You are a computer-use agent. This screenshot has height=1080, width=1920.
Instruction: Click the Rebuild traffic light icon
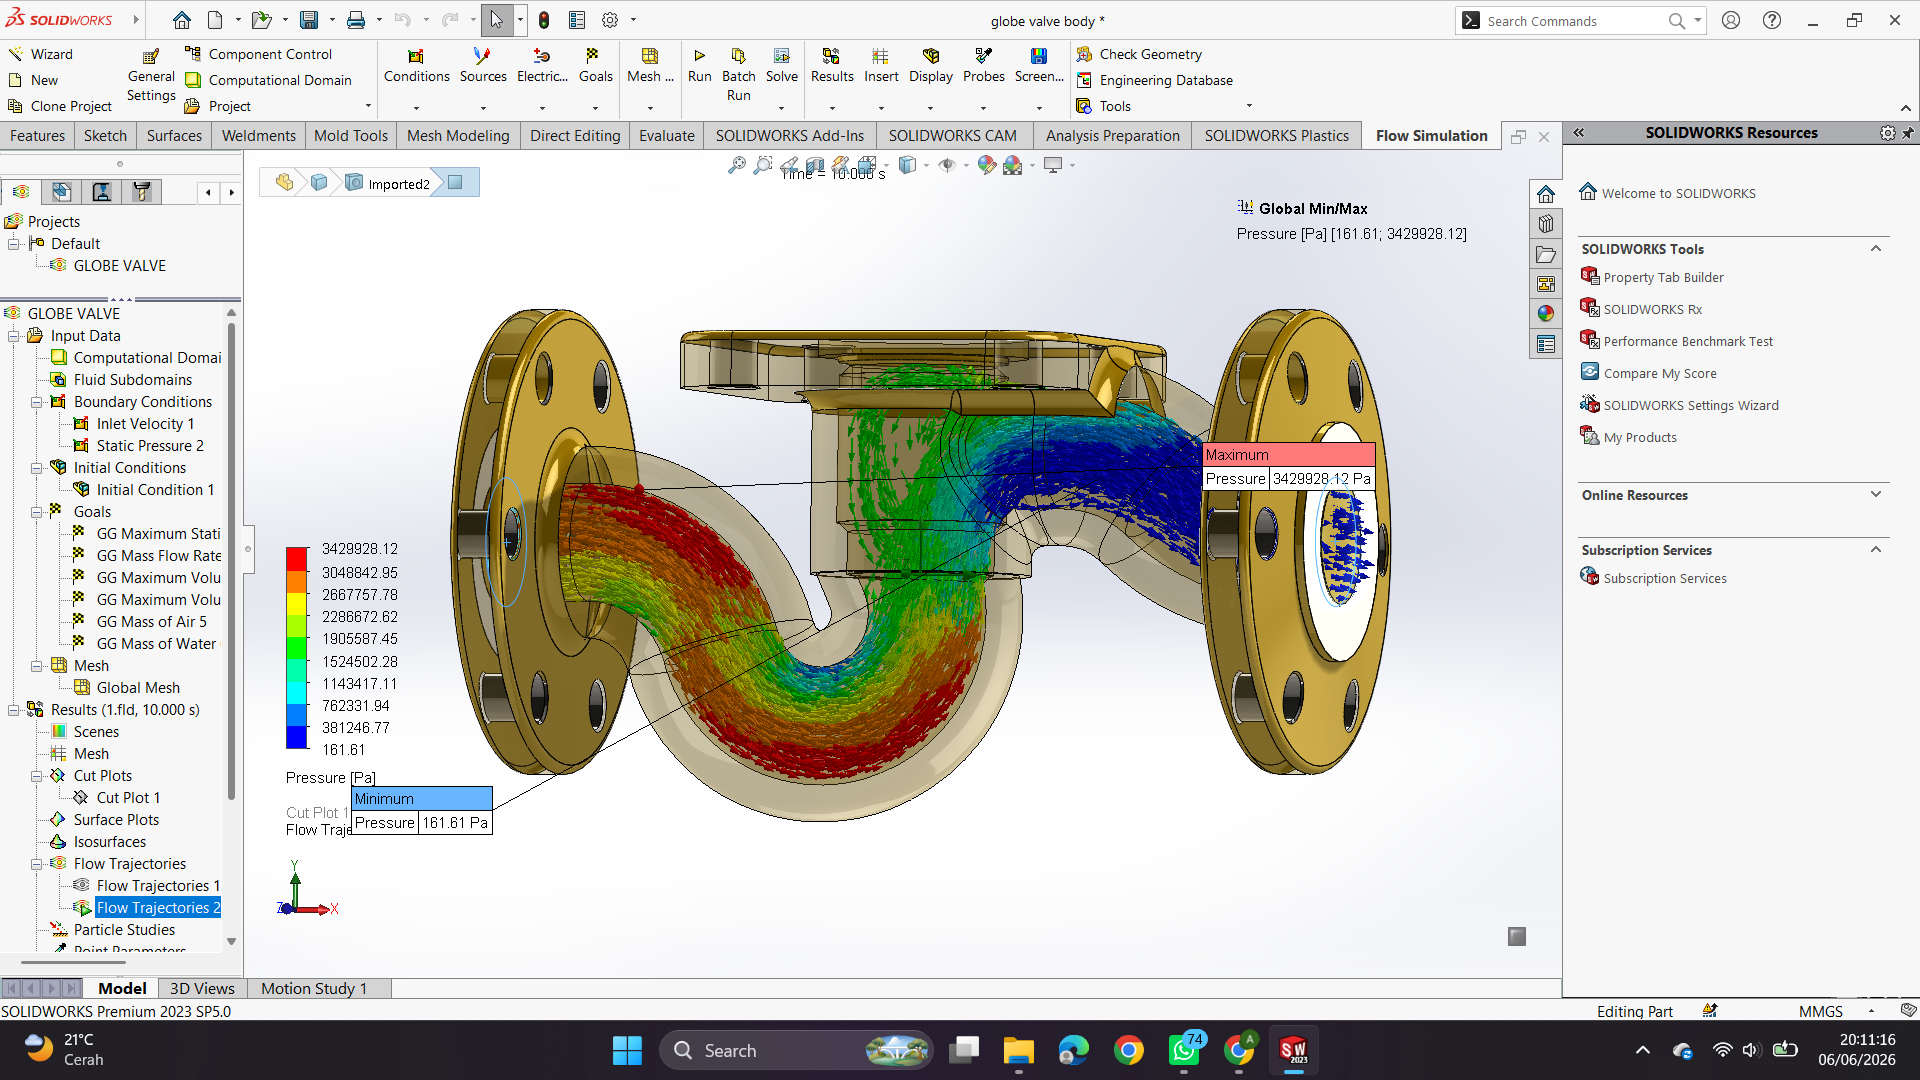544,20
